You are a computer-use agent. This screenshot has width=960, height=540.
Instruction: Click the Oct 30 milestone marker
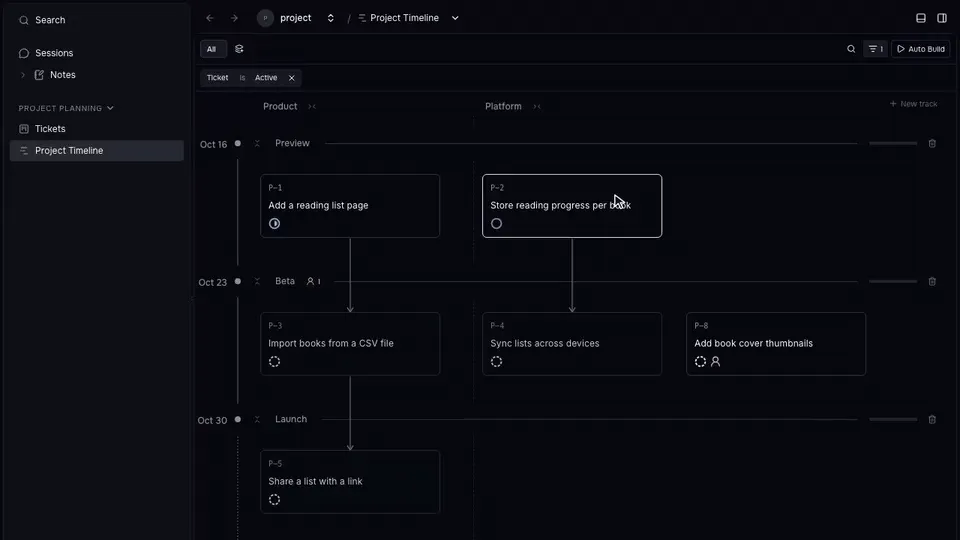[x=238, y=420]
